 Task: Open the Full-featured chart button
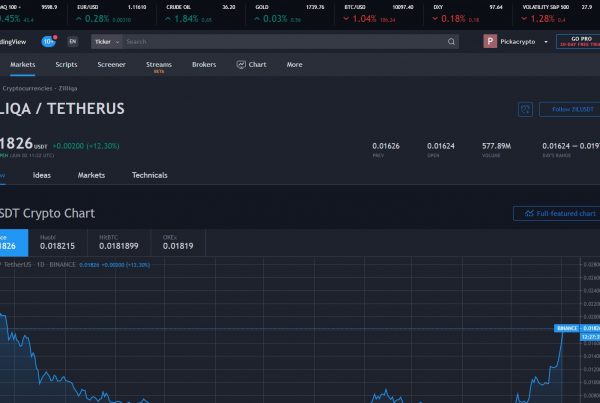pos(557,214)
